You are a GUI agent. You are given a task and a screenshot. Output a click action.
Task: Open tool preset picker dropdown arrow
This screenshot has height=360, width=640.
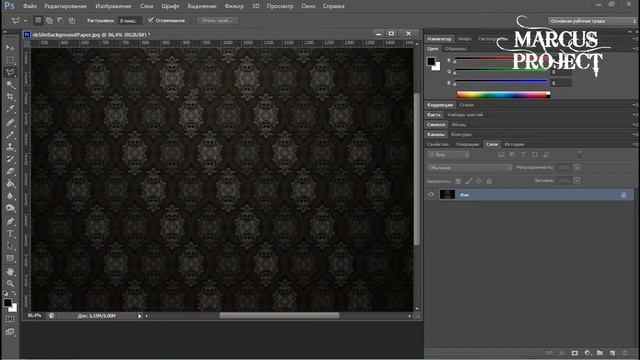pyautogui.click(x=25, y=20)
